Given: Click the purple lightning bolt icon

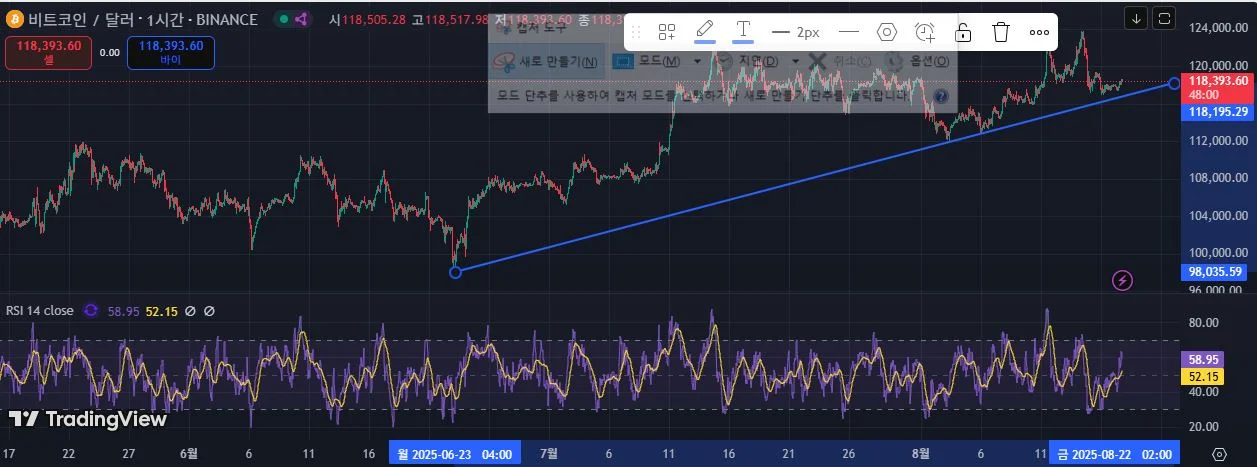Looking at the screenshot, I should [1122, 280].
